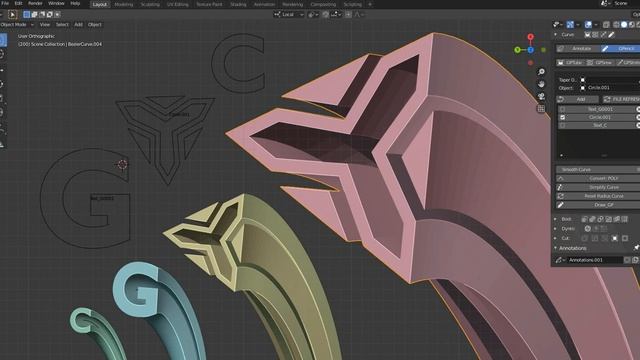Click the red Z axis gizmo handle

point(530,37)
